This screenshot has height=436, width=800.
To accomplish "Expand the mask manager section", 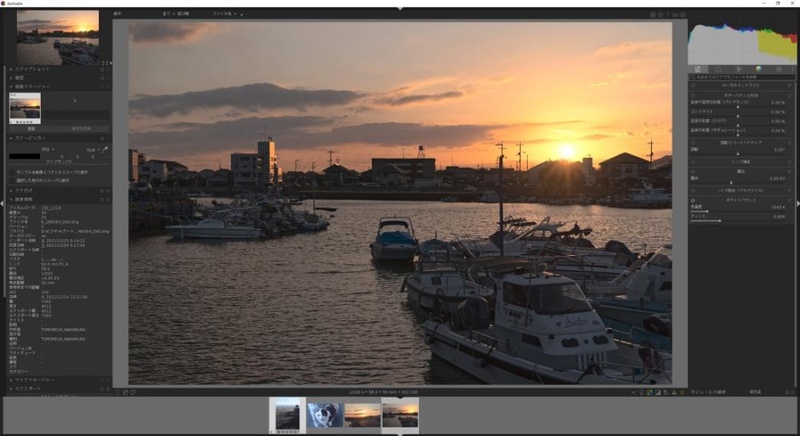I will 34,380.
